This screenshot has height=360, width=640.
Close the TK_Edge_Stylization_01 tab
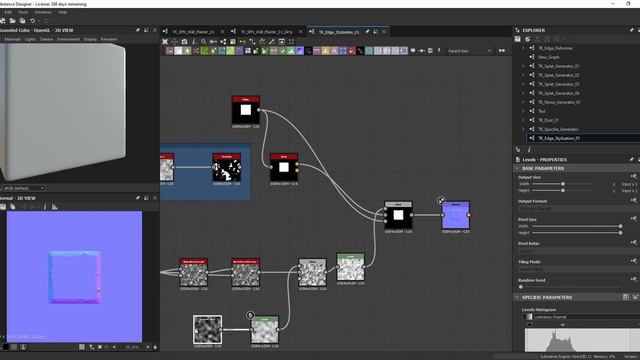click(384, 31)
